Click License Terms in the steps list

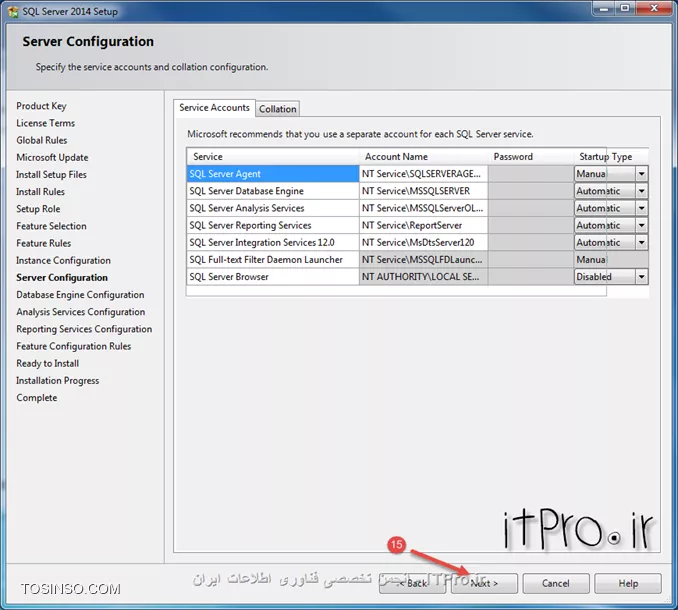click(x=45, y=123)
